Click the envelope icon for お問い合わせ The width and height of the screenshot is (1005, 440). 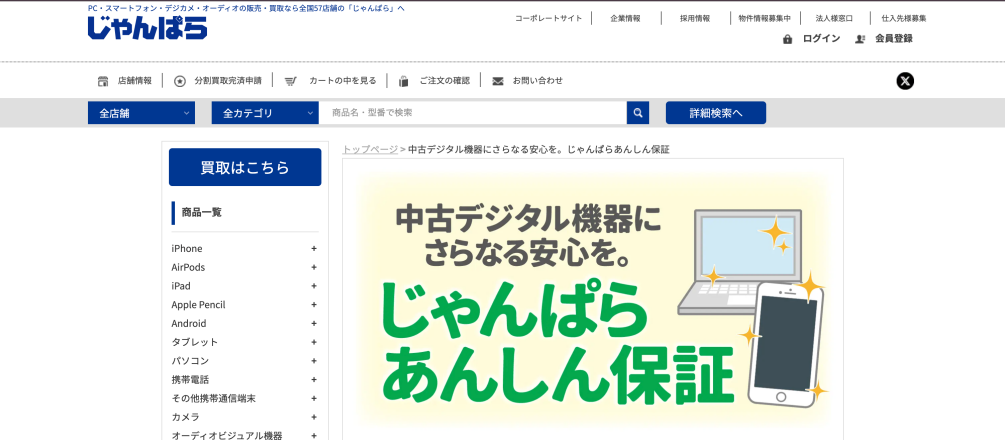(497, 81)
